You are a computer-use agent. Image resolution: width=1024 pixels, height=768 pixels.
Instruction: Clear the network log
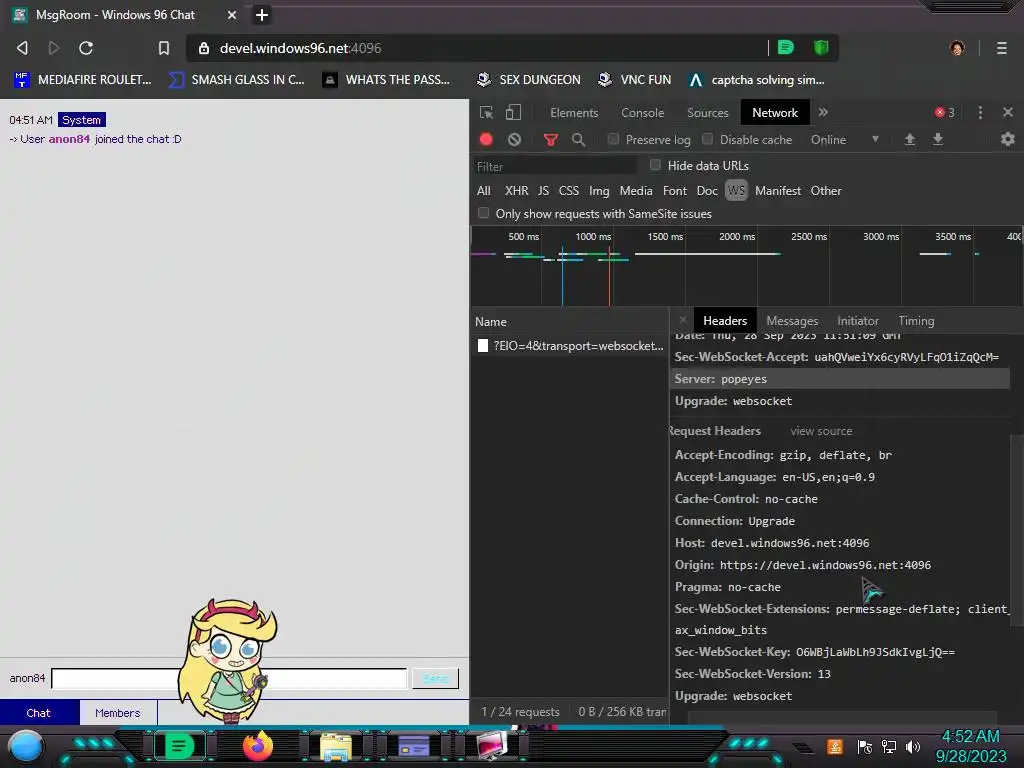coord(515,139)
